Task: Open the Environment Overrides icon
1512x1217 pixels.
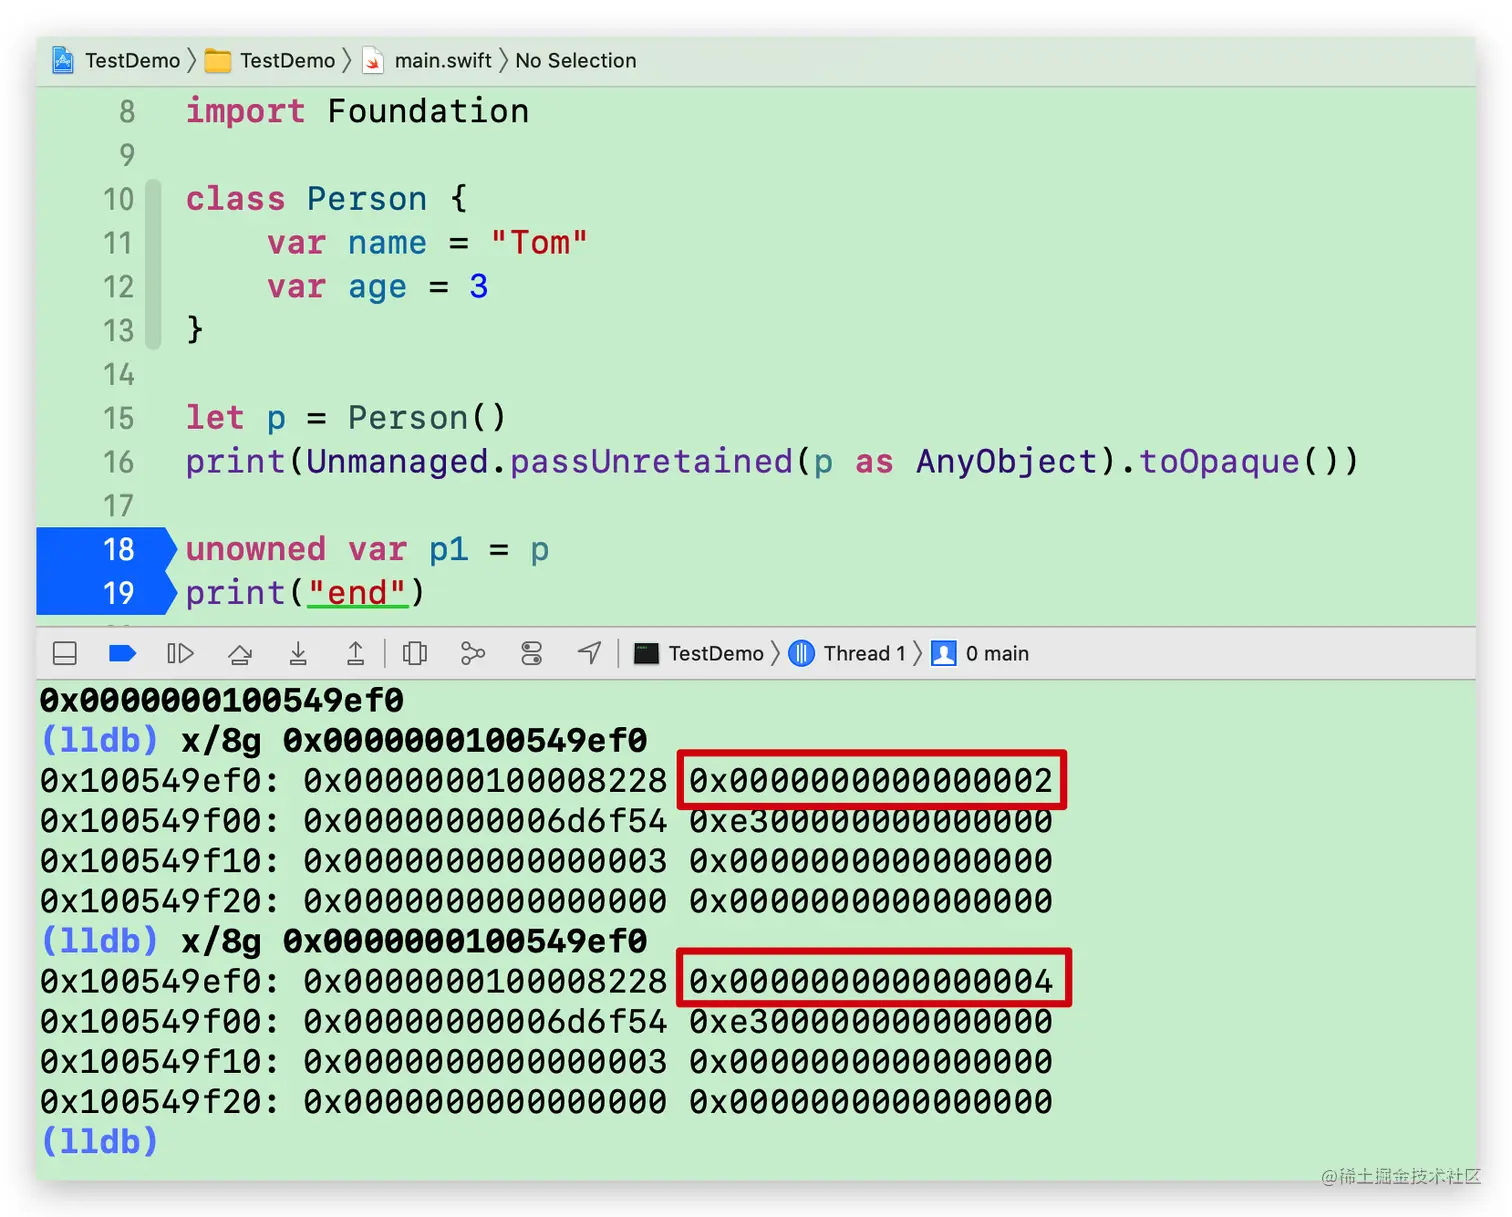Action: tap(531, 654)
